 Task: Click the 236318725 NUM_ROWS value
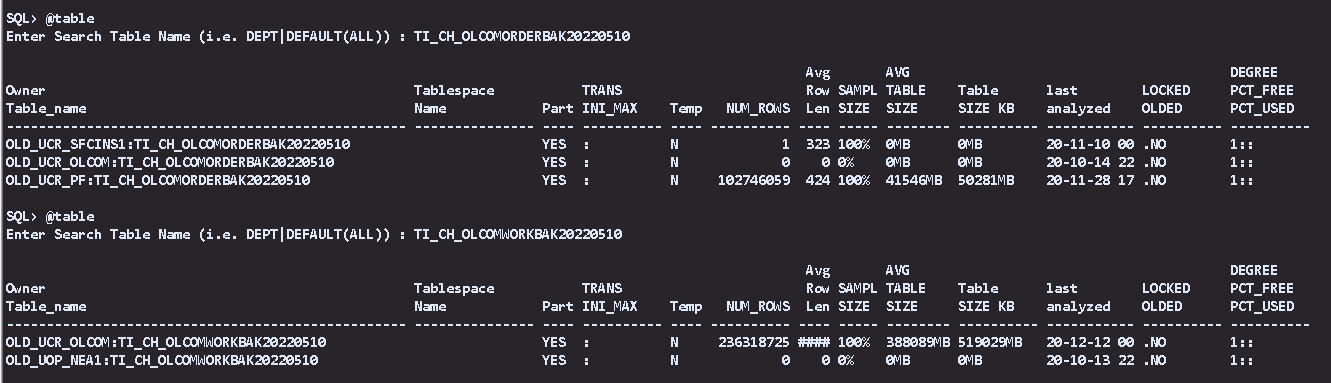coord(754,342)
